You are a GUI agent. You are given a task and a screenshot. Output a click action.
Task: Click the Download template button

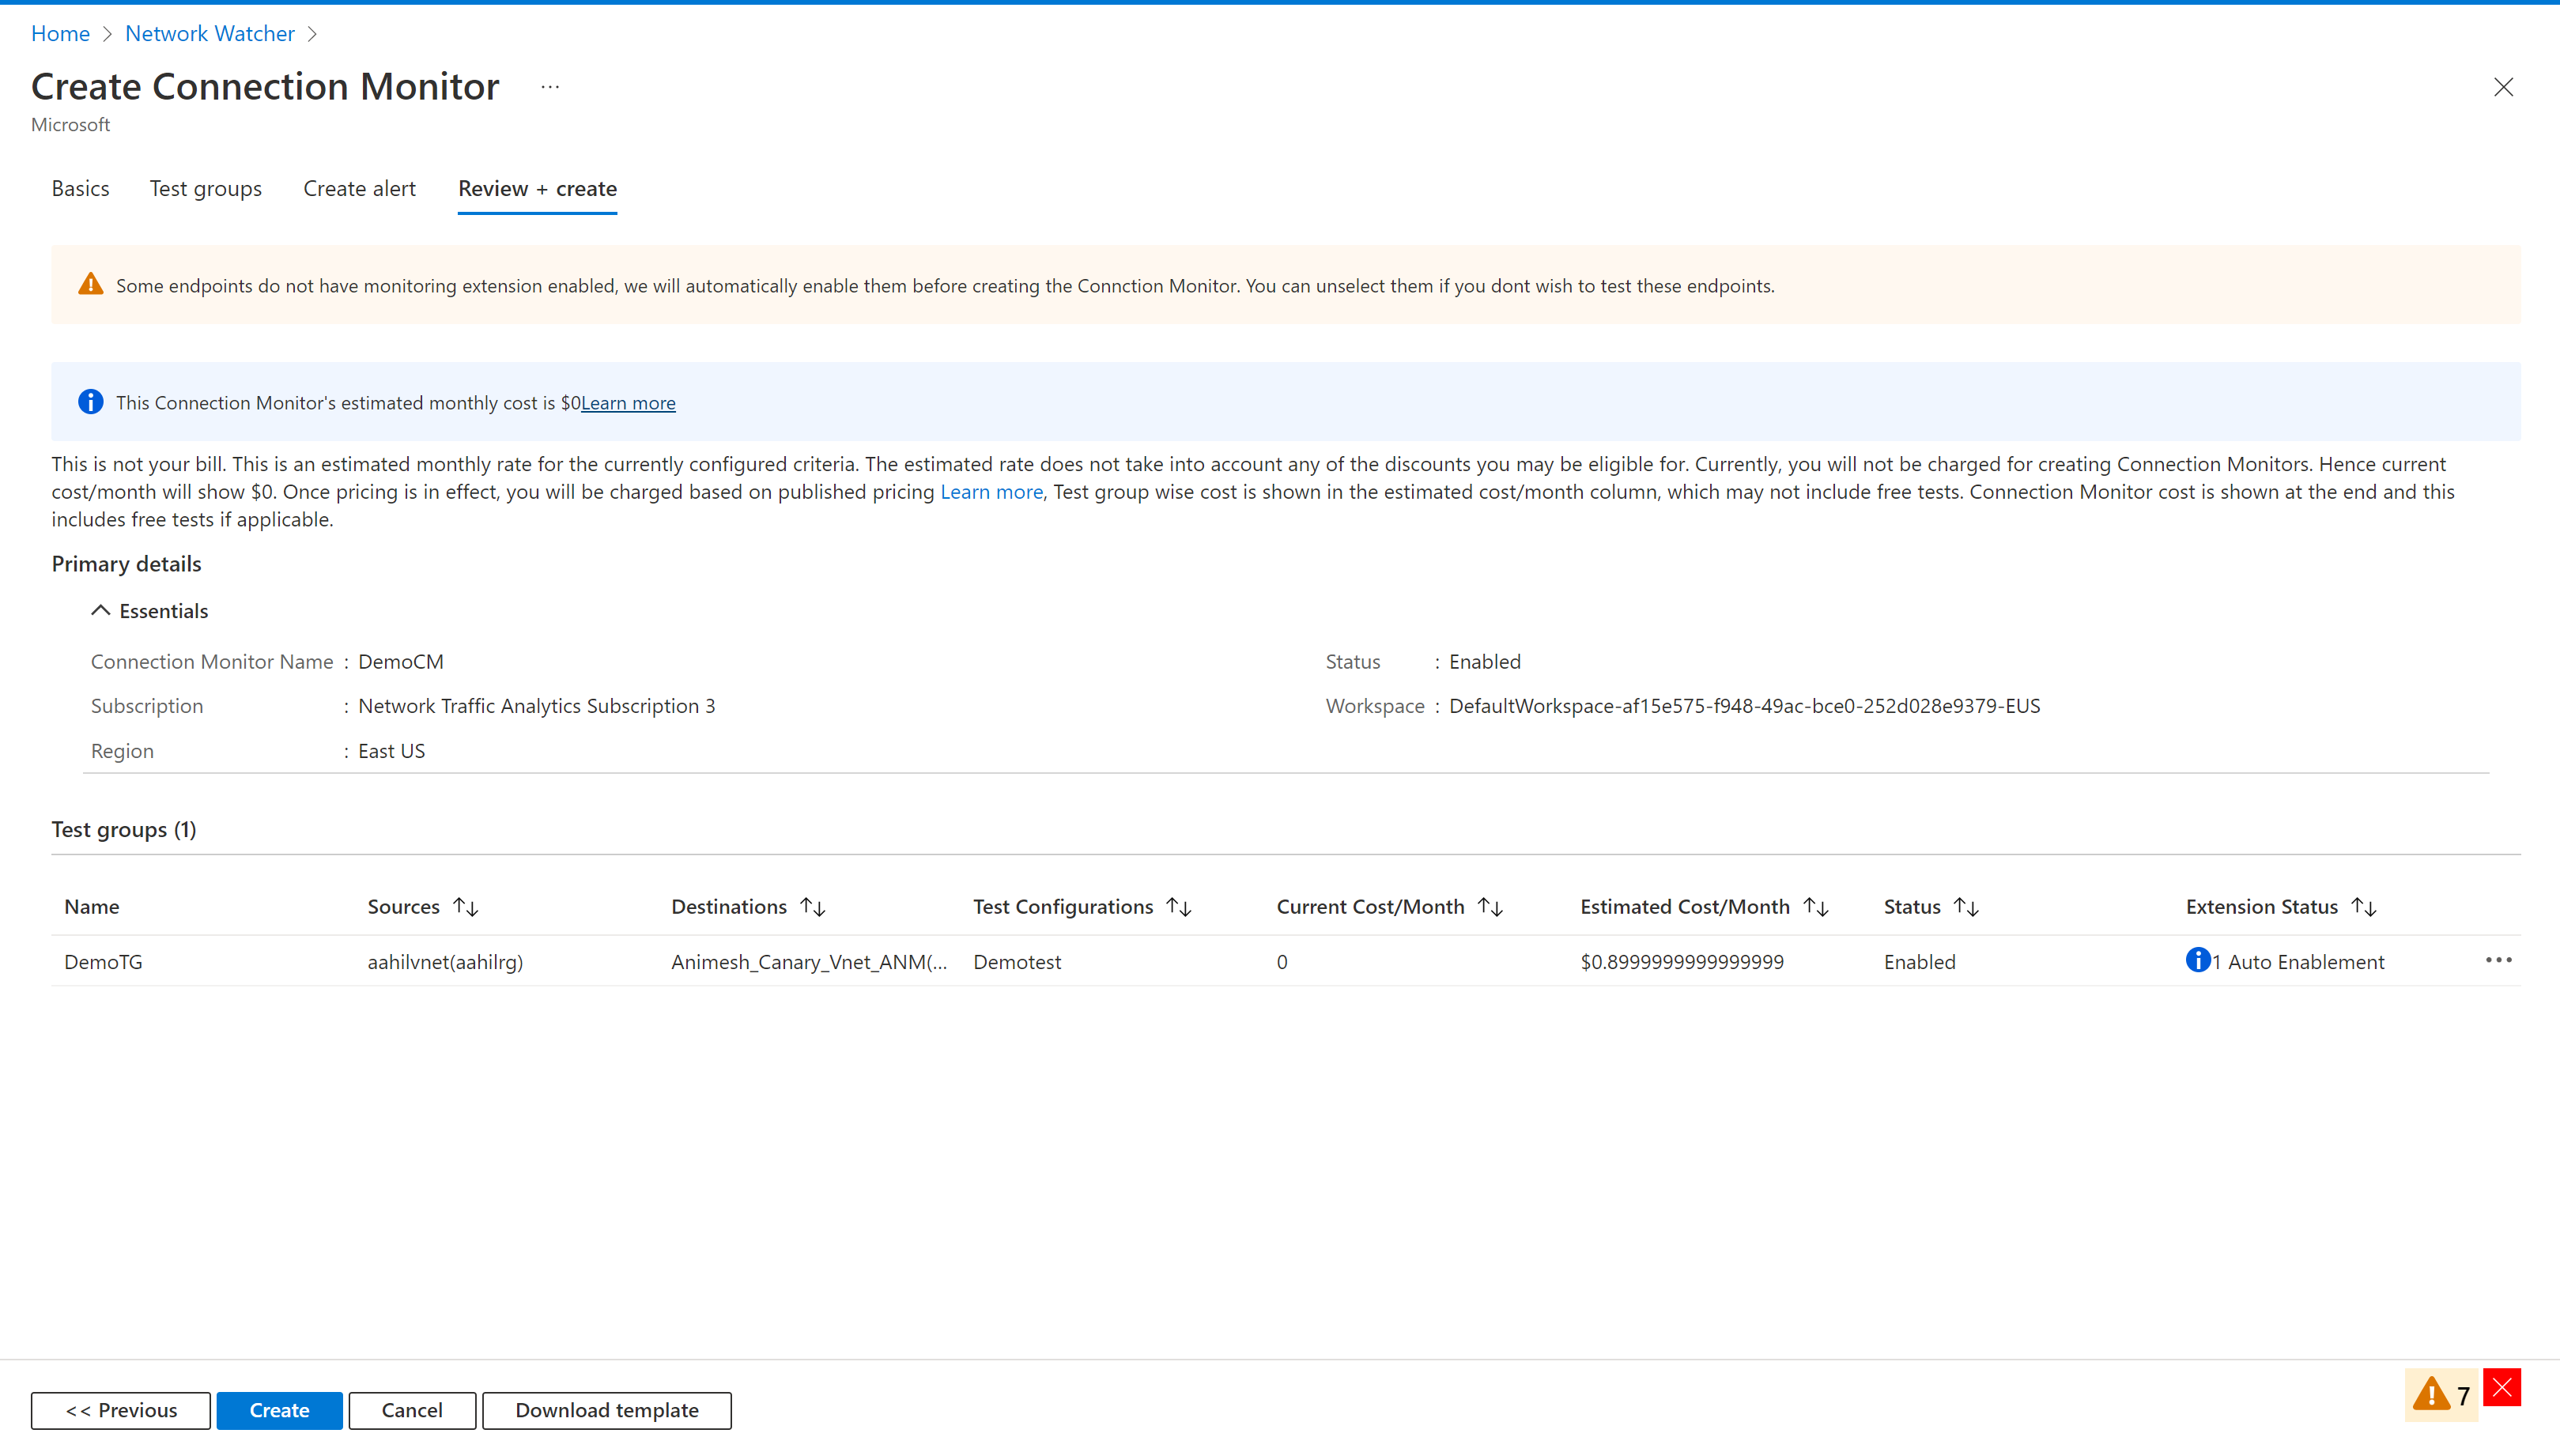605,1409
